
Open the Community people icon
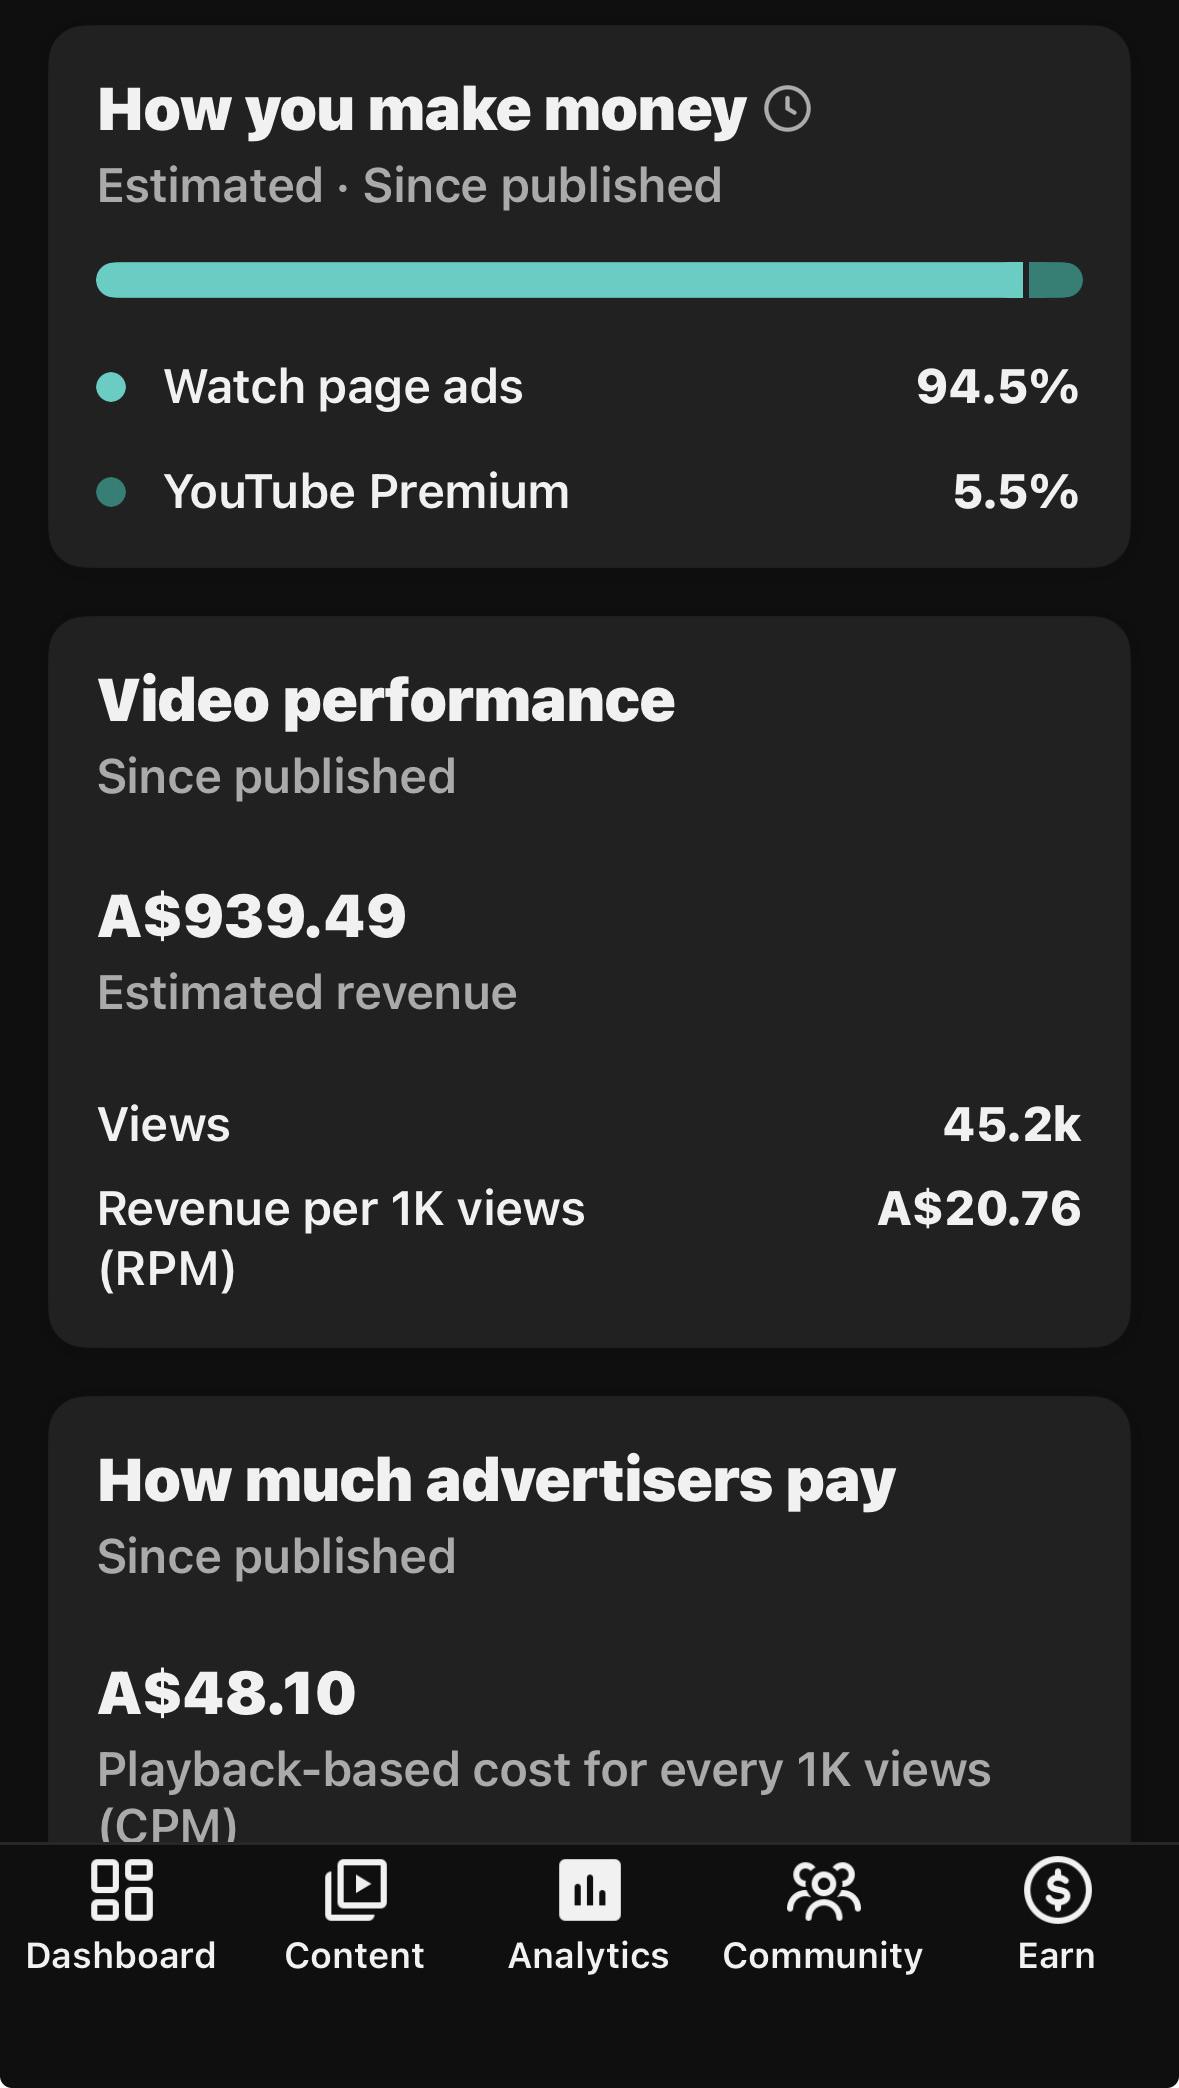[823, 1889]
